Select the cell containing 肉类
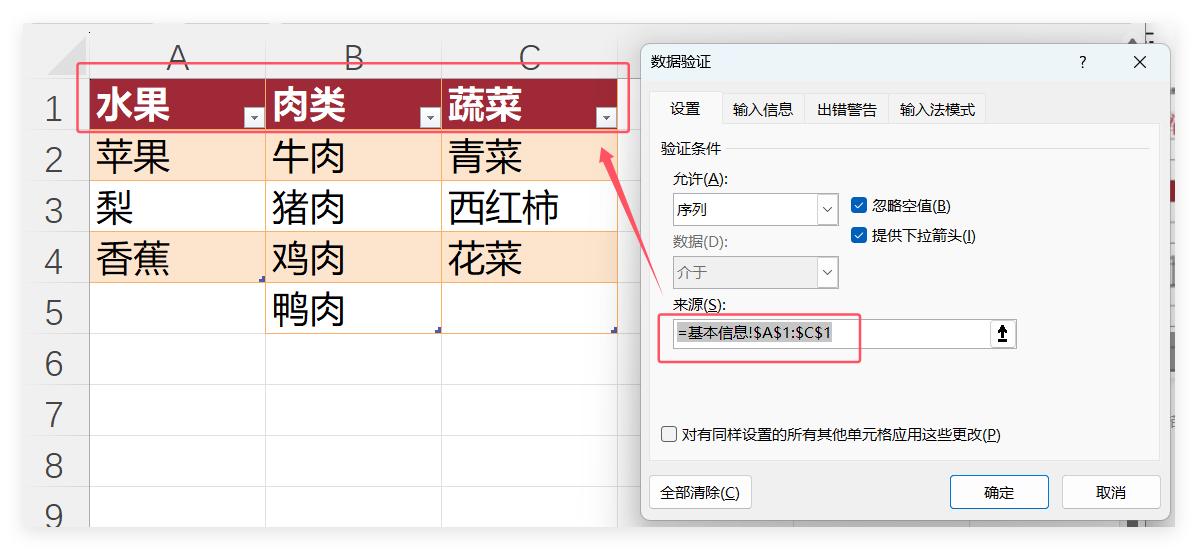The width and height of the screenshot is (1198, 550). point(354,105)
